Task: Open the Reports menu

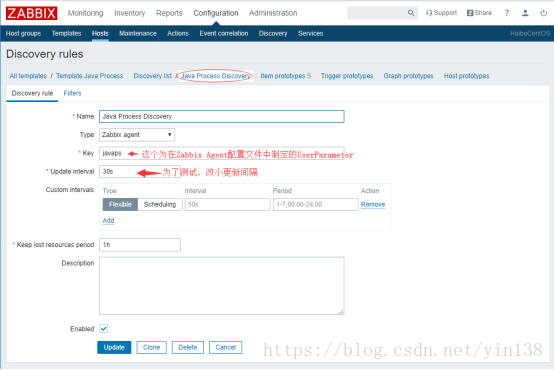Action: 169,13
